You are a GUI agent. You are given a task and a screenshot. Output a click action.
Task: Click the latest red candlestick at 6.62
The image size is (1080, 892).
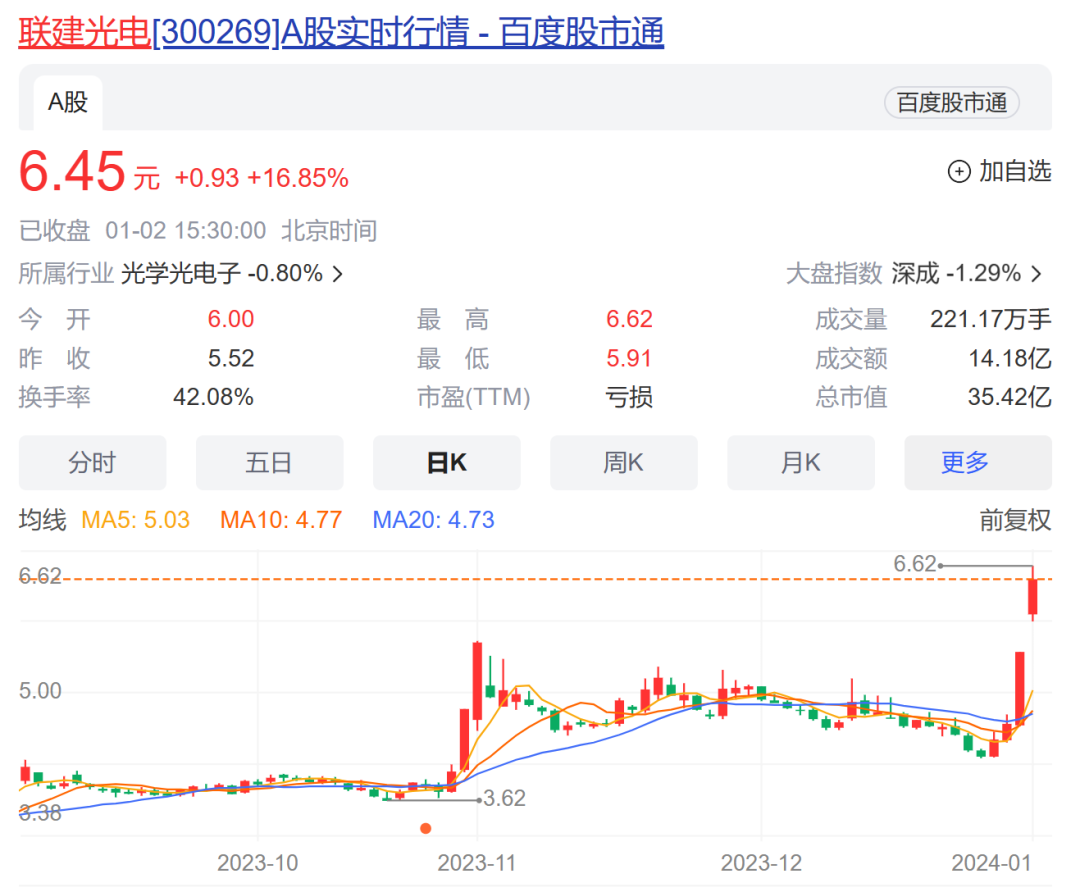(x=1032, y=596)
